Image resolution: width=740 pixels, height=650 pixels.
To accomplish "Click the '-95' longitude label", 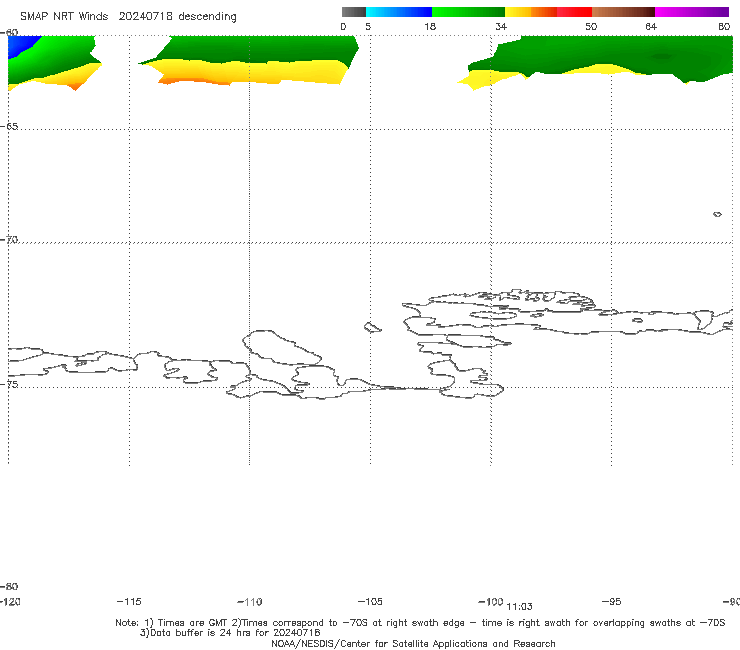I will (612, 602).
